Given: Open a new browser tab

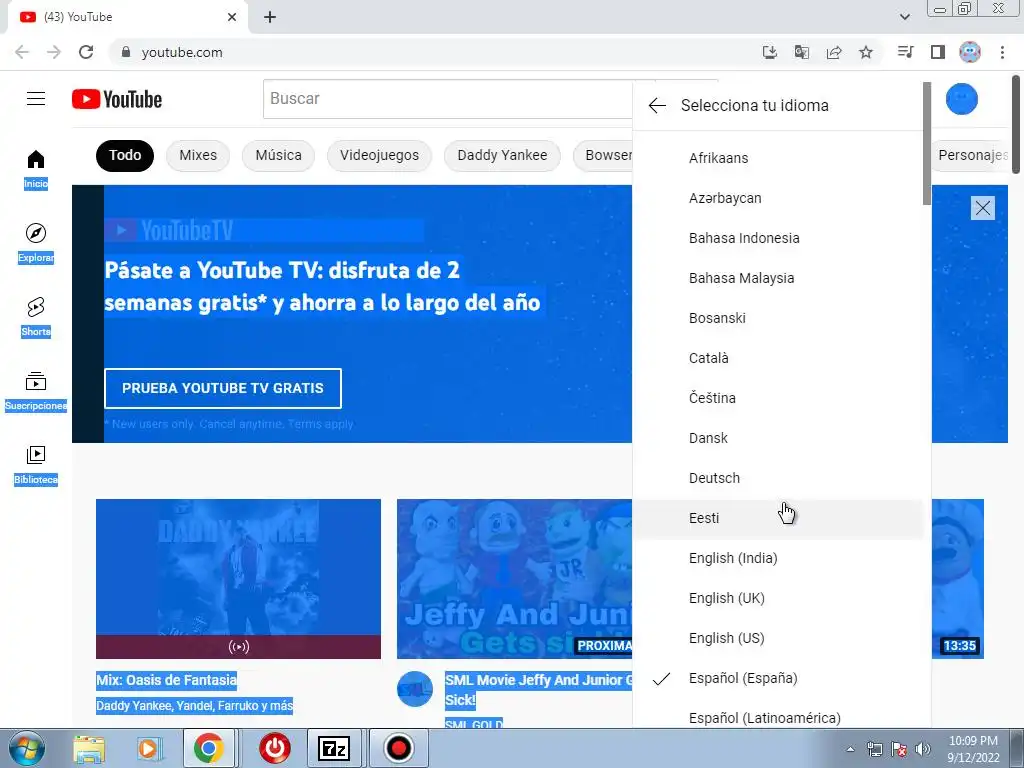Looking at the screenshot, I should [270, 17].
